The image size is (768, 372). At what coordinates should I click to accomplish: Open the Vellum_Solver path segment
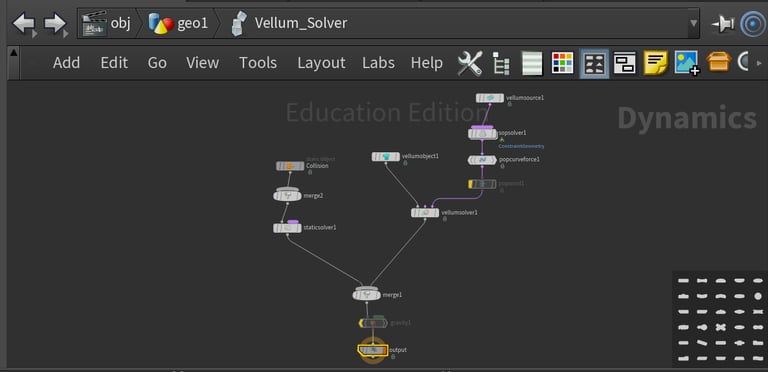[x=289, y=23]
